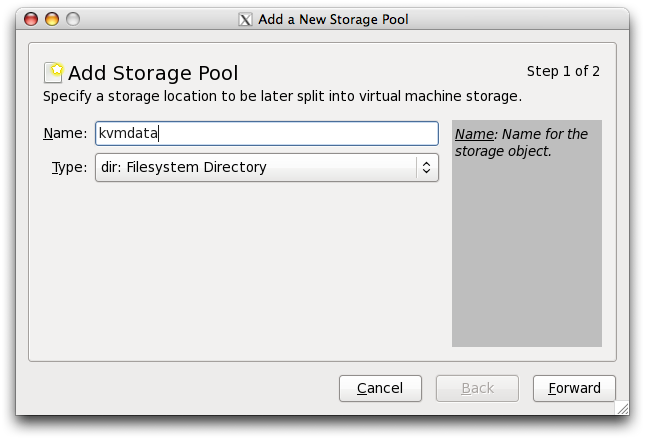This screenshot has width=645, height=439.
Task: Click the "Add Storage Pool" heading
Action: click(x=153, y=73)
